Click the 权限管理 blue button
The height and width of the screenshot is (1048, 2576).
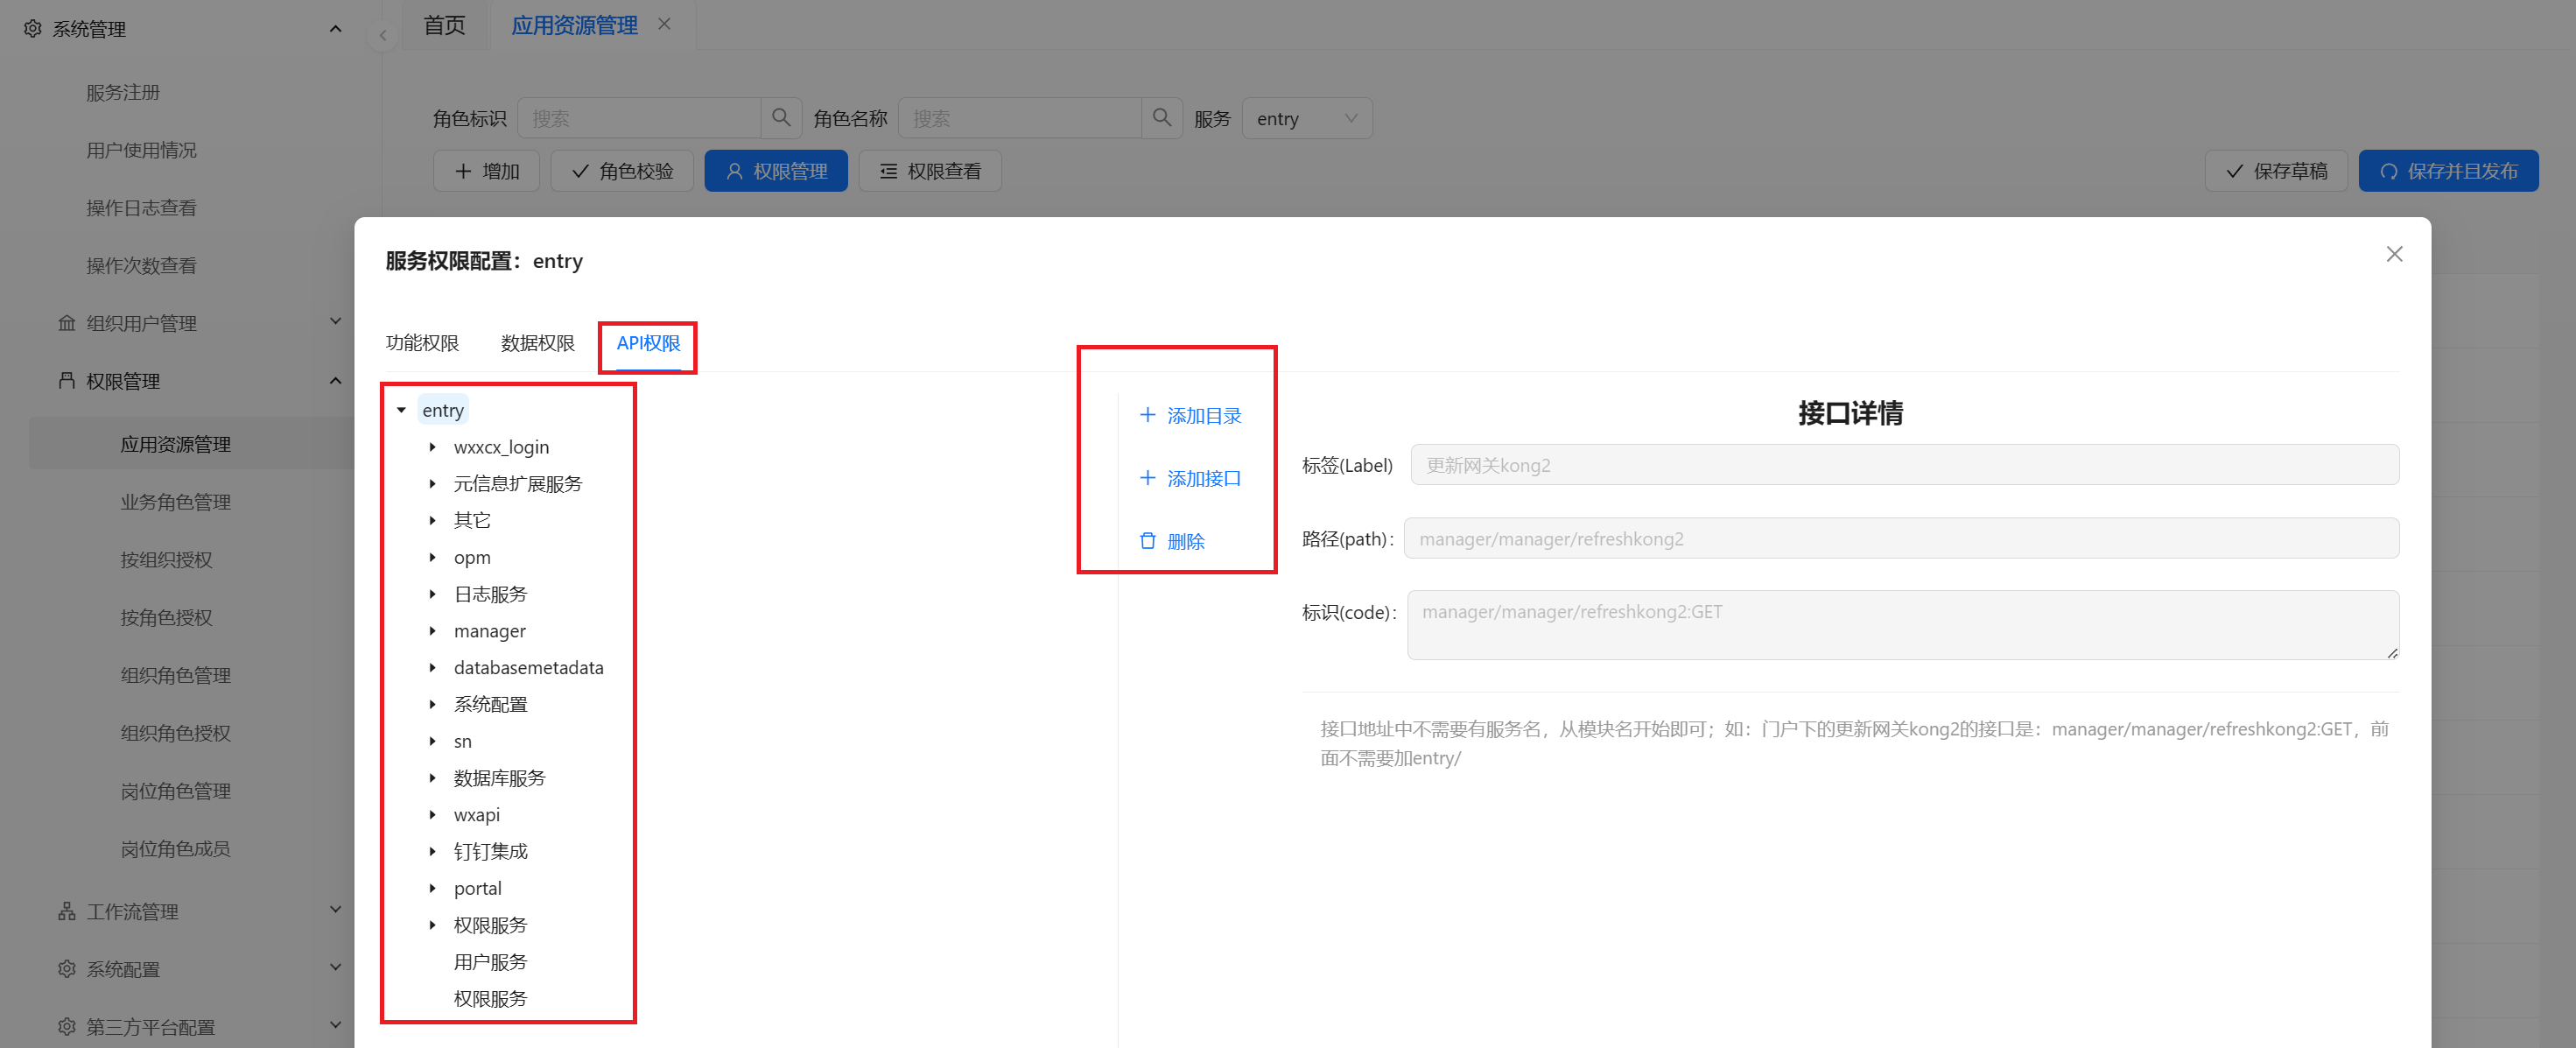[776, 171]
